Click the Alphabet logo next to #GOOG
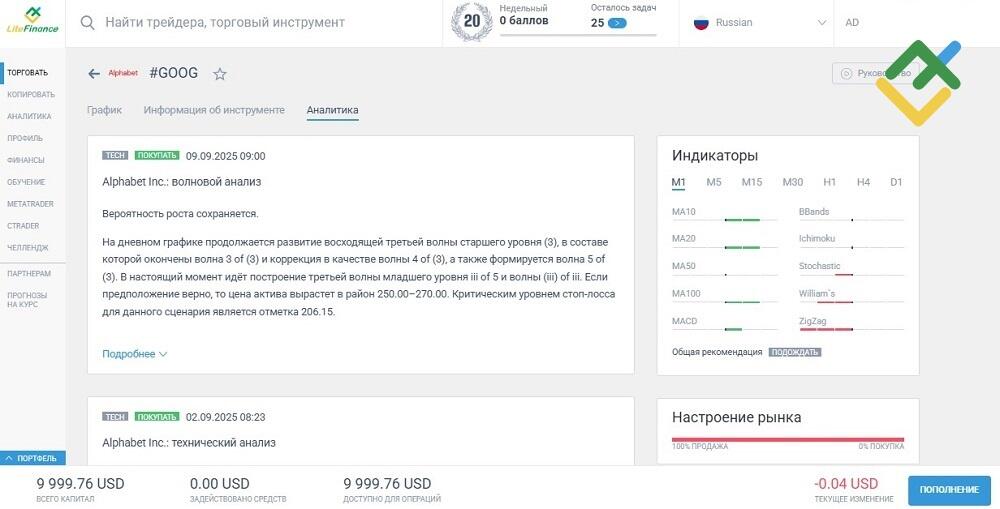 click(123, 73)
